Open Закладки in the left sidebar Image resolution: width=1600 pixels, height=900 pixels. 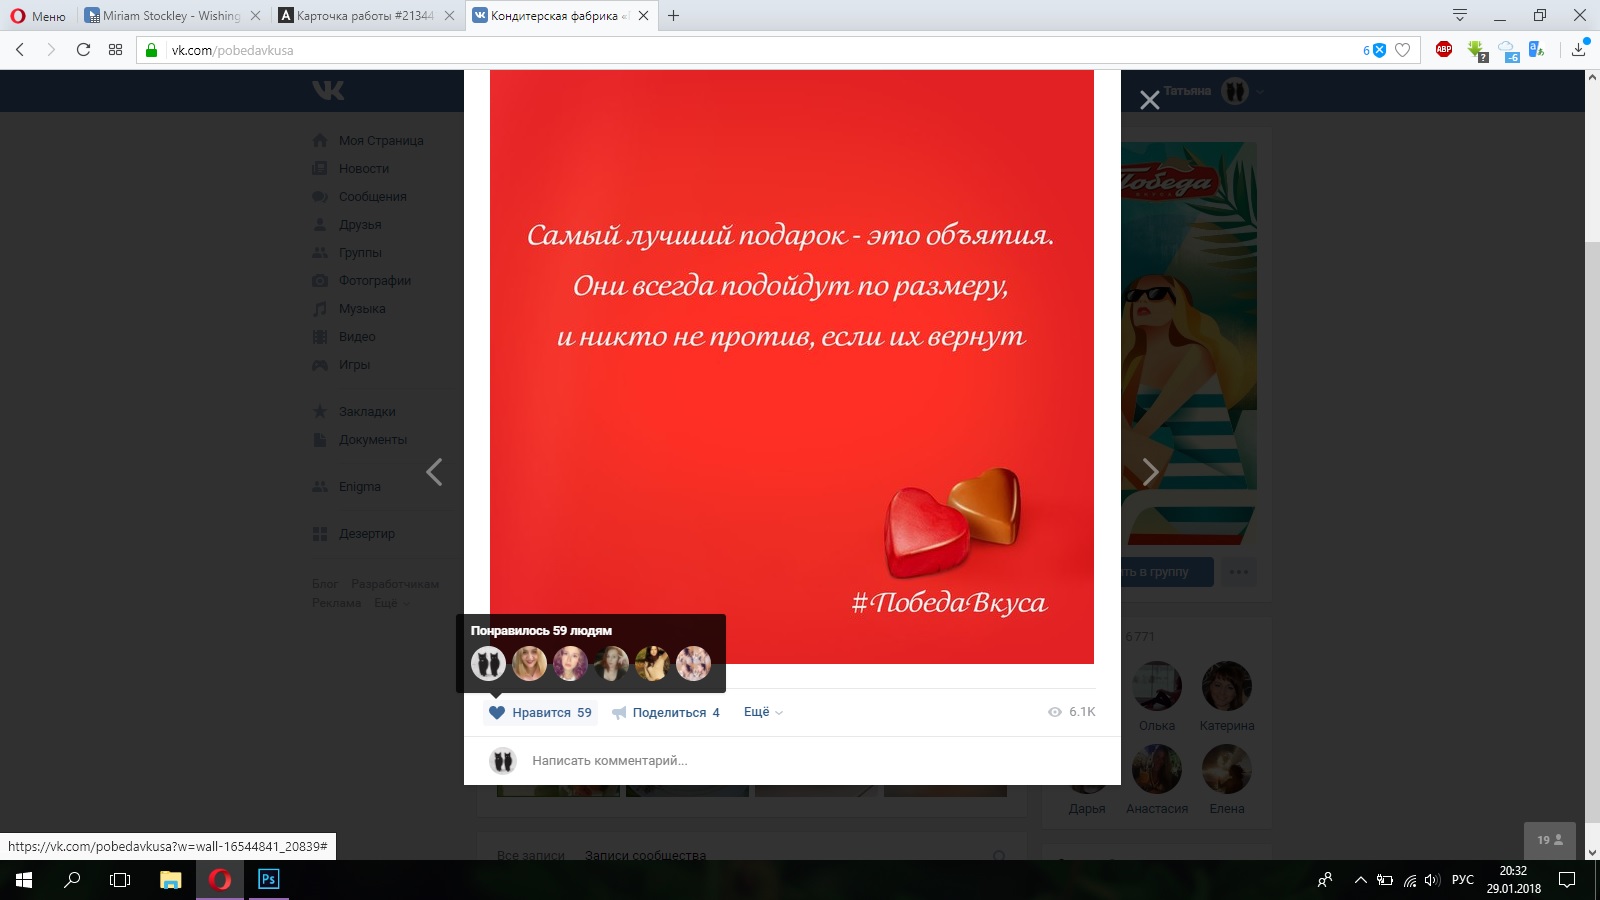click(367, 412)
